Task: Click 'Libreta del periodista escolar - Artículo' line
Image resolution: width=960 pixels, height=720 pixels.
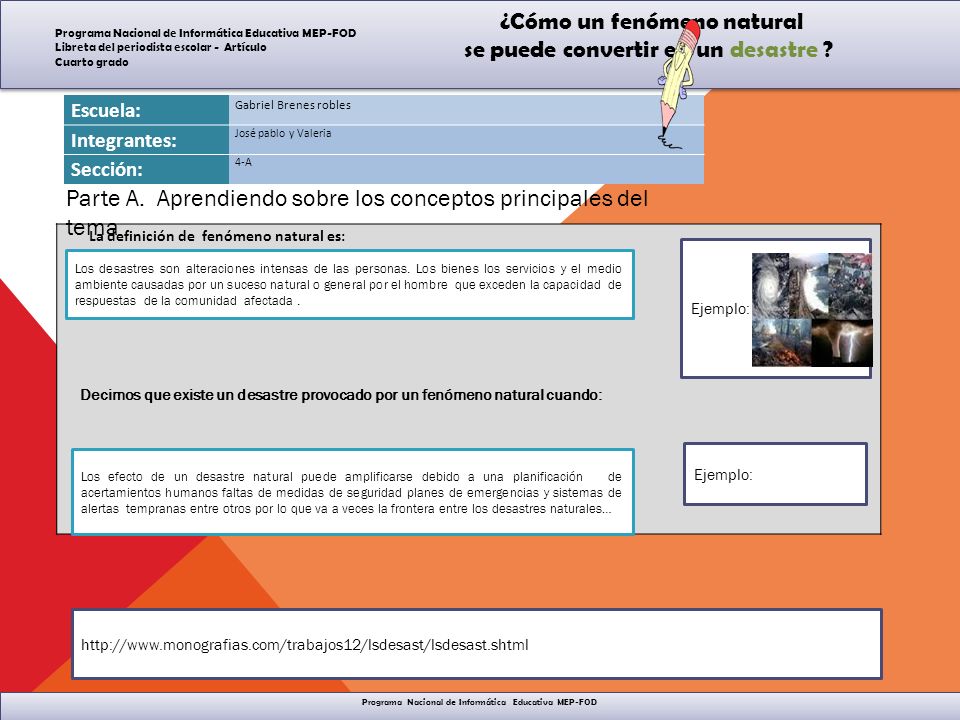Action: coord(160,47)
